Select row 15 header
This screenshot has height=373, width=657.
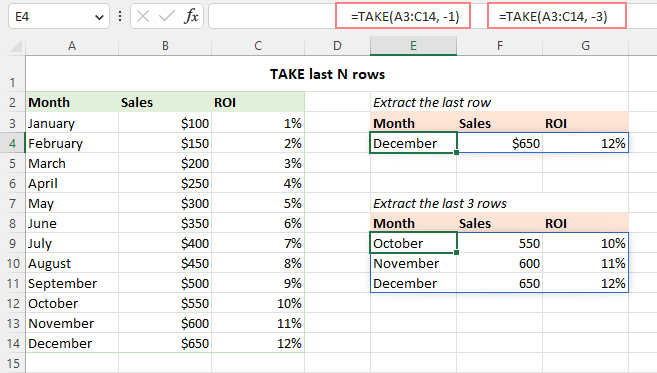click(x=13, y=363)
